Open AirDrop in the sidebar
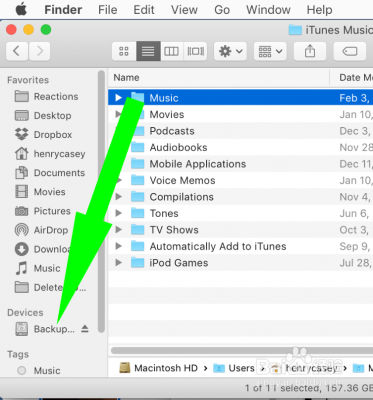Screen dimensions: 373x400 click(42, 230)
